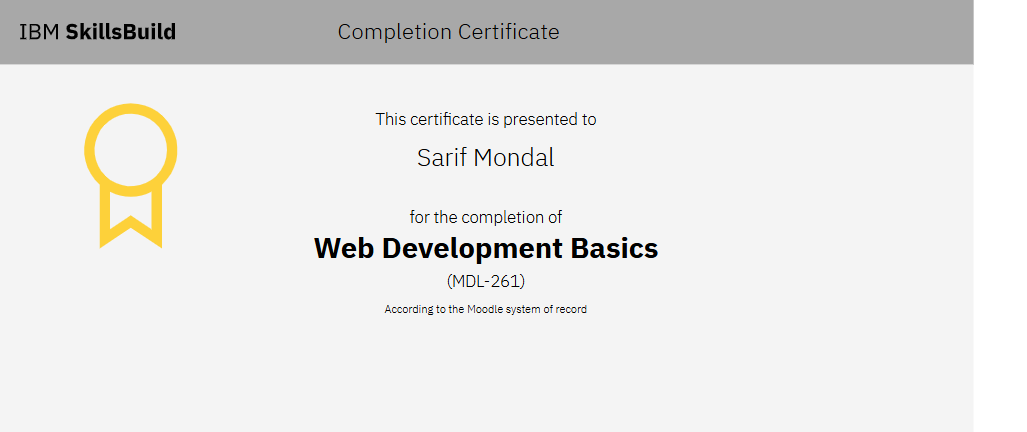Click the 'for the completion of' text
The image size is (1027, 432).
click(486, 217)
